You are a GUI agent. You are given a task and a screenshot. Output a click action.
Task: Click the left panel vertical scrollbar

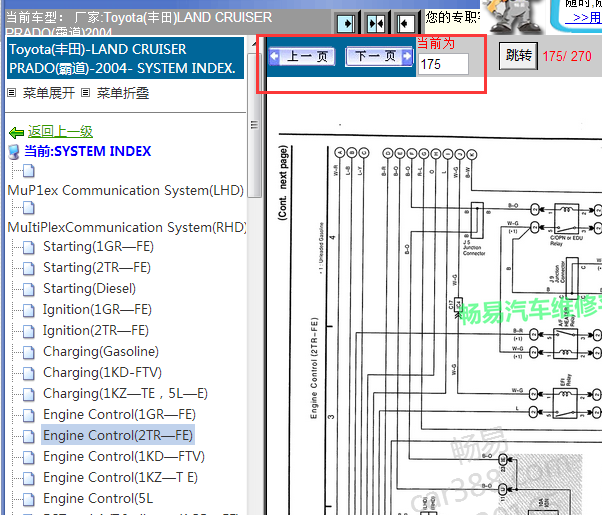pyautogui.click(x=254, y=125)
